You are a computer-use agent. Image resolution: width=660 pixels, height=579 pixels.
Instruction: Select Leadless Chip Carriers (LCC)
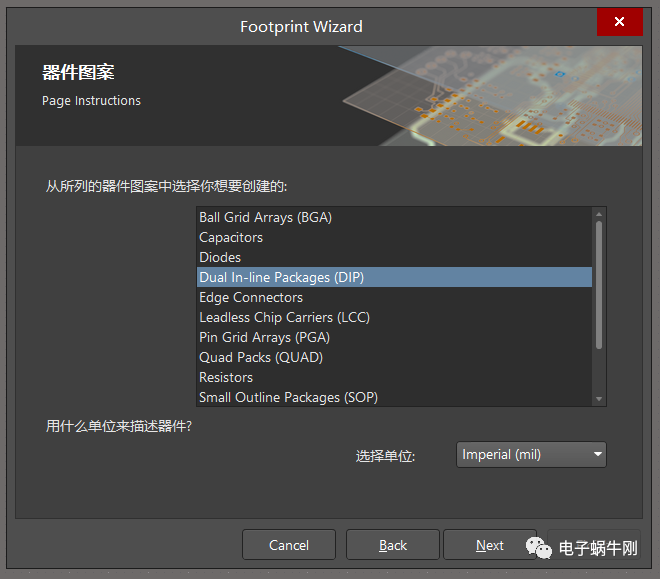[x=394, y=317]
